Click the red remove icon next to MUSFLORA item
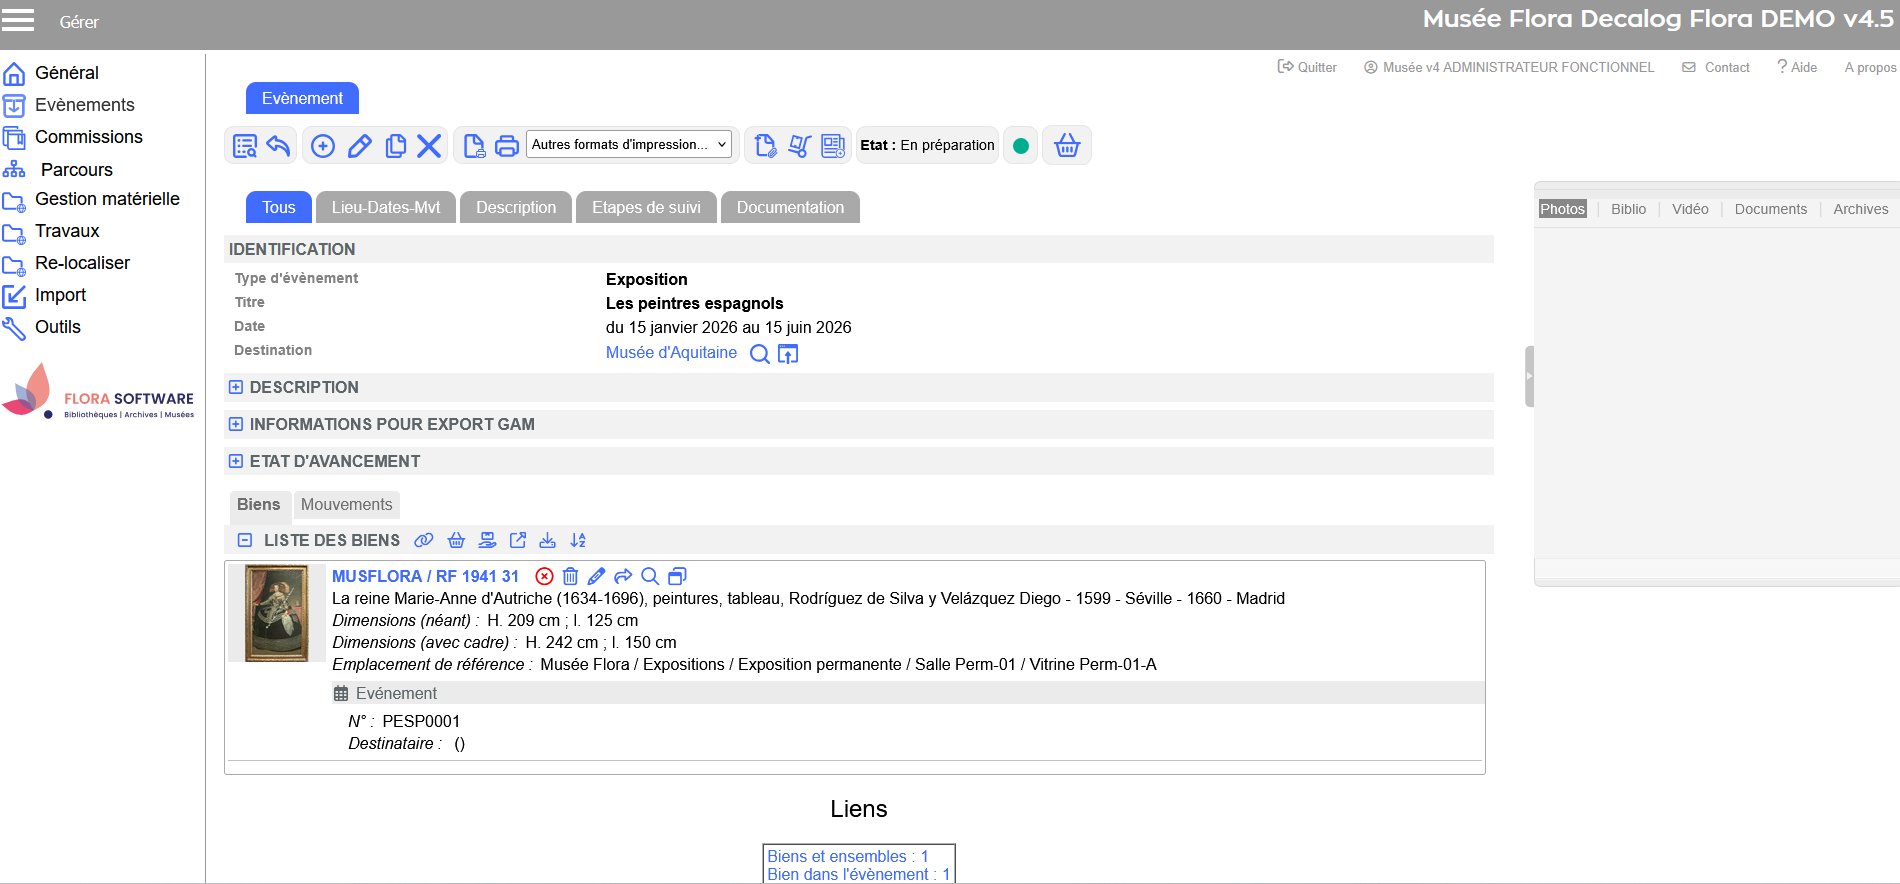The width and height of the screenshot is (1900, 884). click(x=544, y=576)
